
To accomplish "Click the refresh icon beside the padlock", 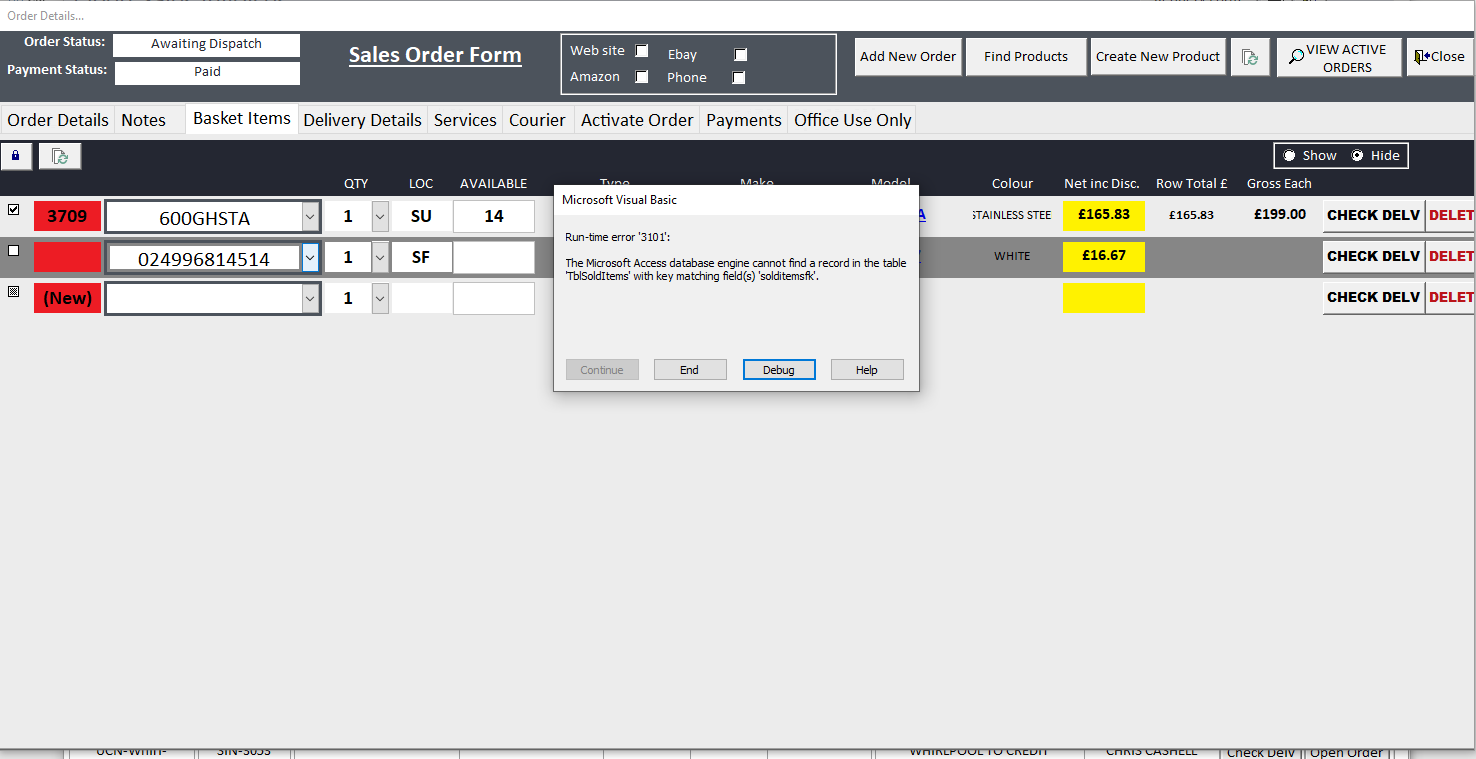I will tap(60, 156).
